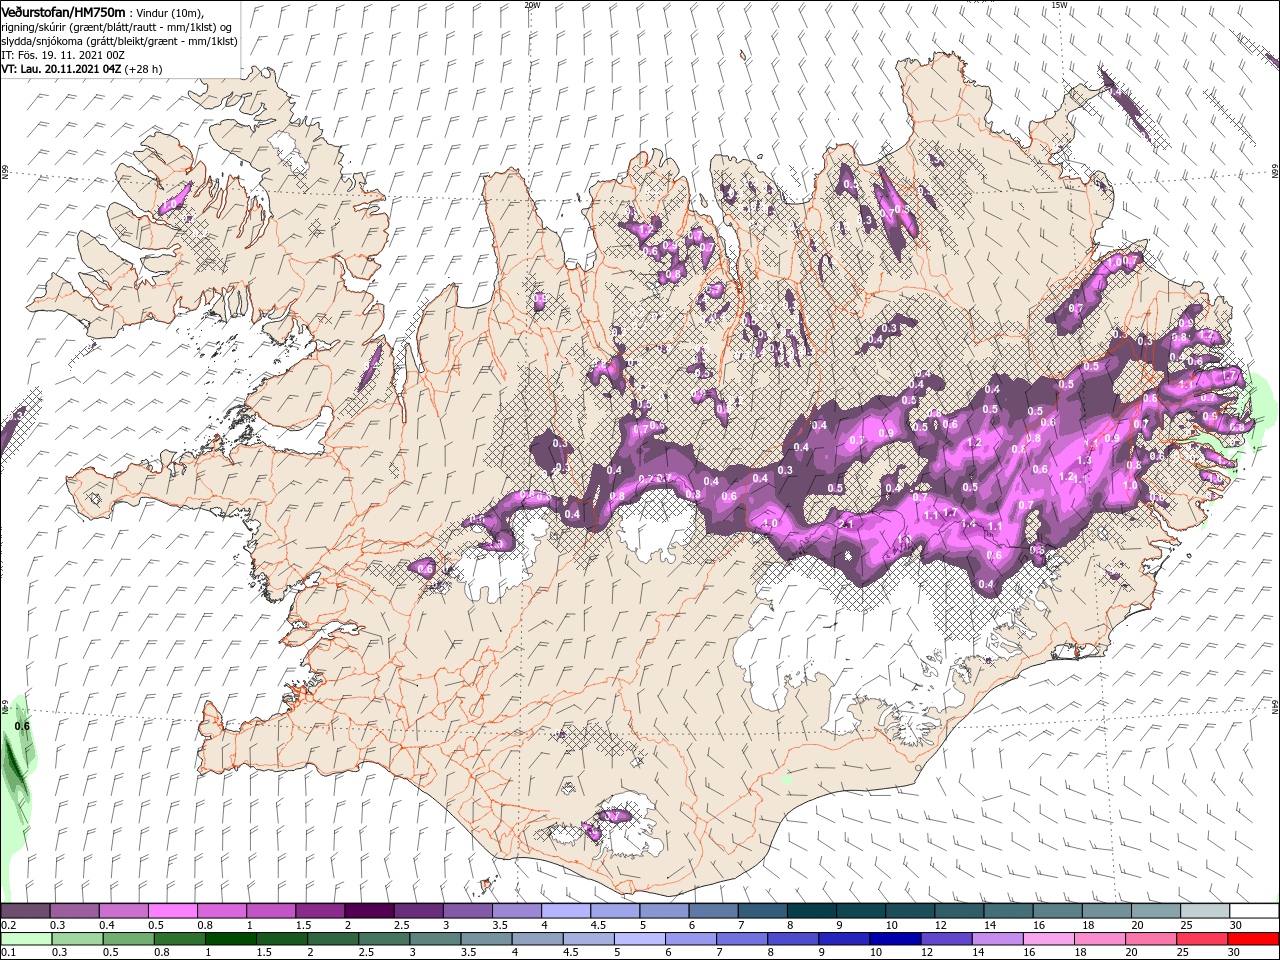
Task: Click the '0.1' label in lower legend
Action: [x=8, y=953]
